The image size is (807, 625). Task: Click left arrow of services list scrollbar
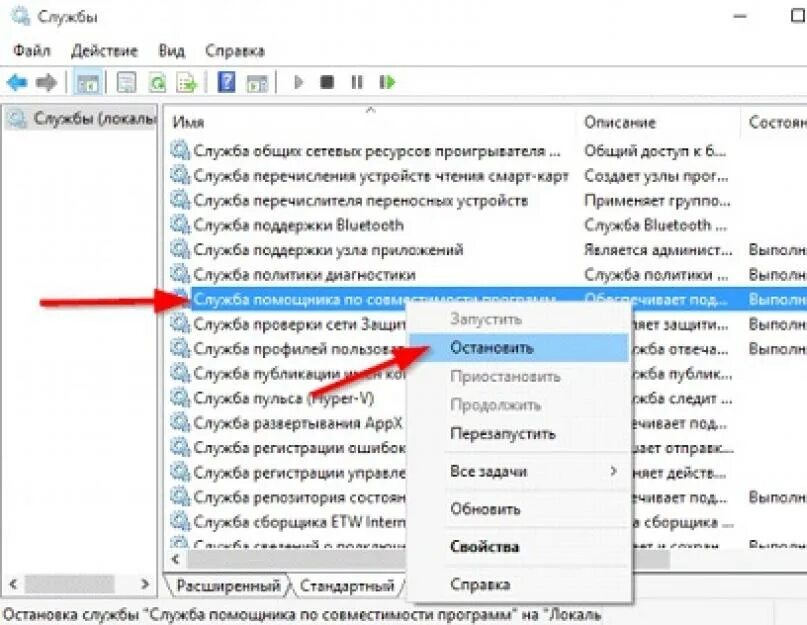pos(176,559)
